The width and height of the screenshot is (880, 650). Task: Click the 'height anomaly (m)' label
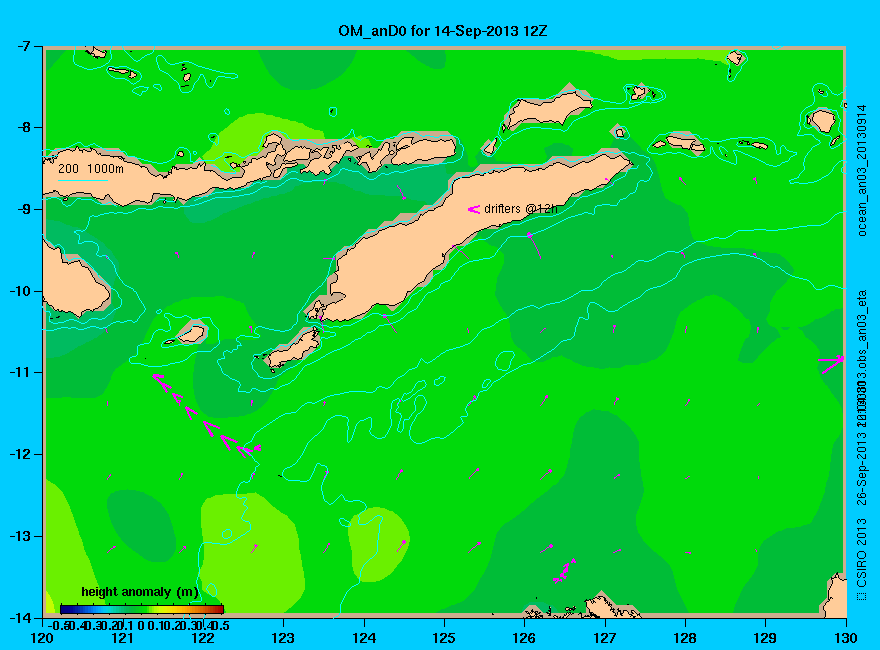point(140,592)
